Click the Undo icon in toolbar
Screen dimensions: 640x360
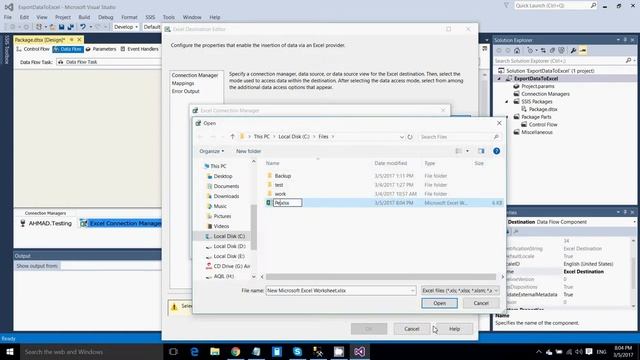click(83, 27)
